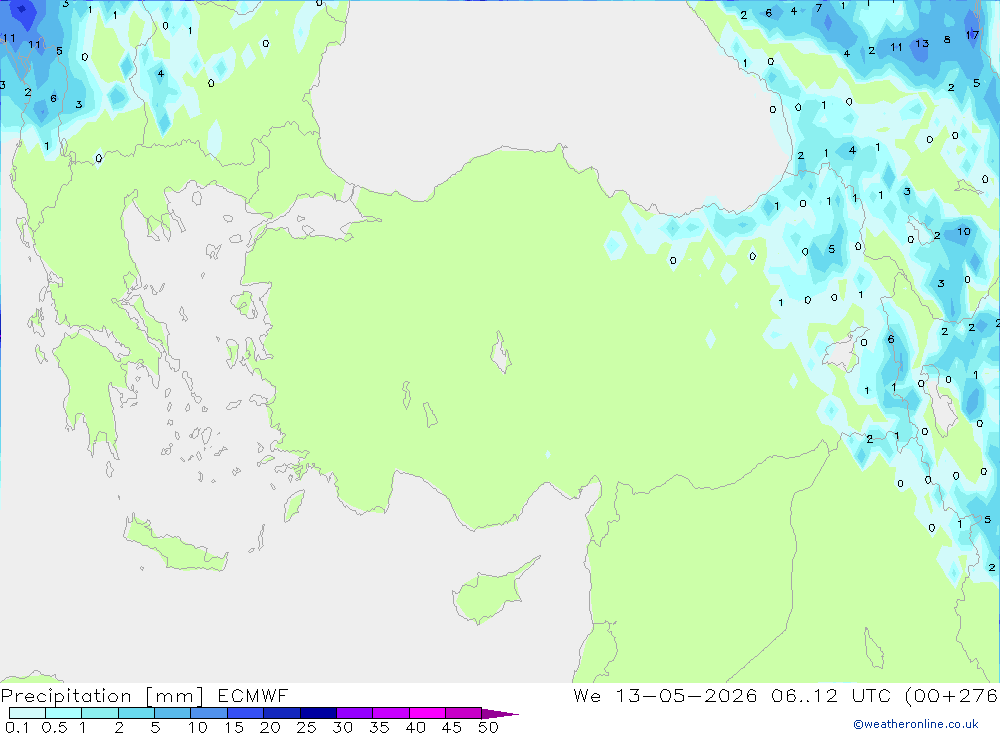Image resolution: width=1000 pixels, height=733 pixels.
Task: Select the 30–35 mm purple legend swatch
Action: click(355, 713)
